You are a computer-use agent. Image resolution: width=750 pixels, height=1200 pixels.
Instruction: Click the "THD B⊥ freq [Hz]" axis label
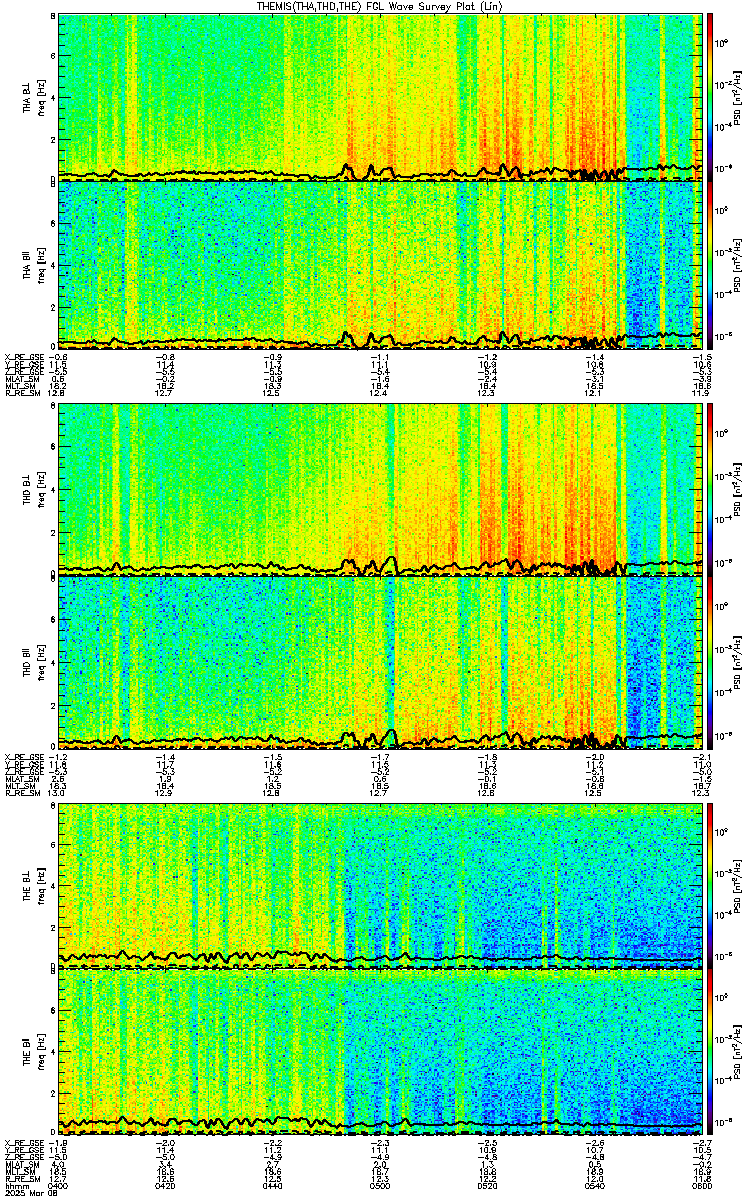(x=32, y=492)
